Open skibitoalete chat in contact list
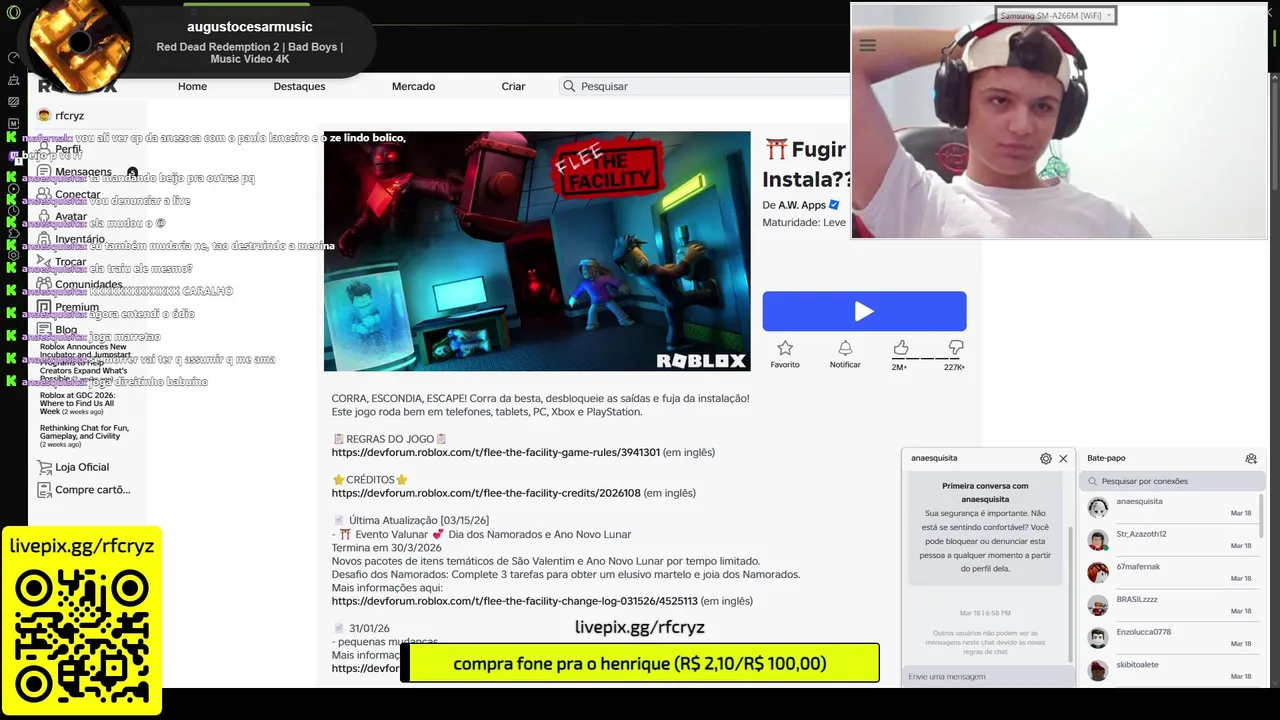This screenshot has height=720, width=1280. [1171, 670]
